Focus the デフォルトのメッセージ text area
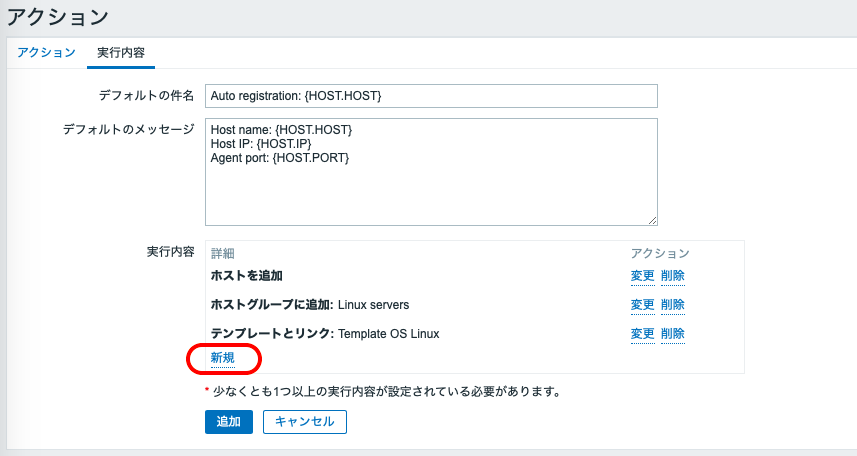 click(x=431, y=172)
